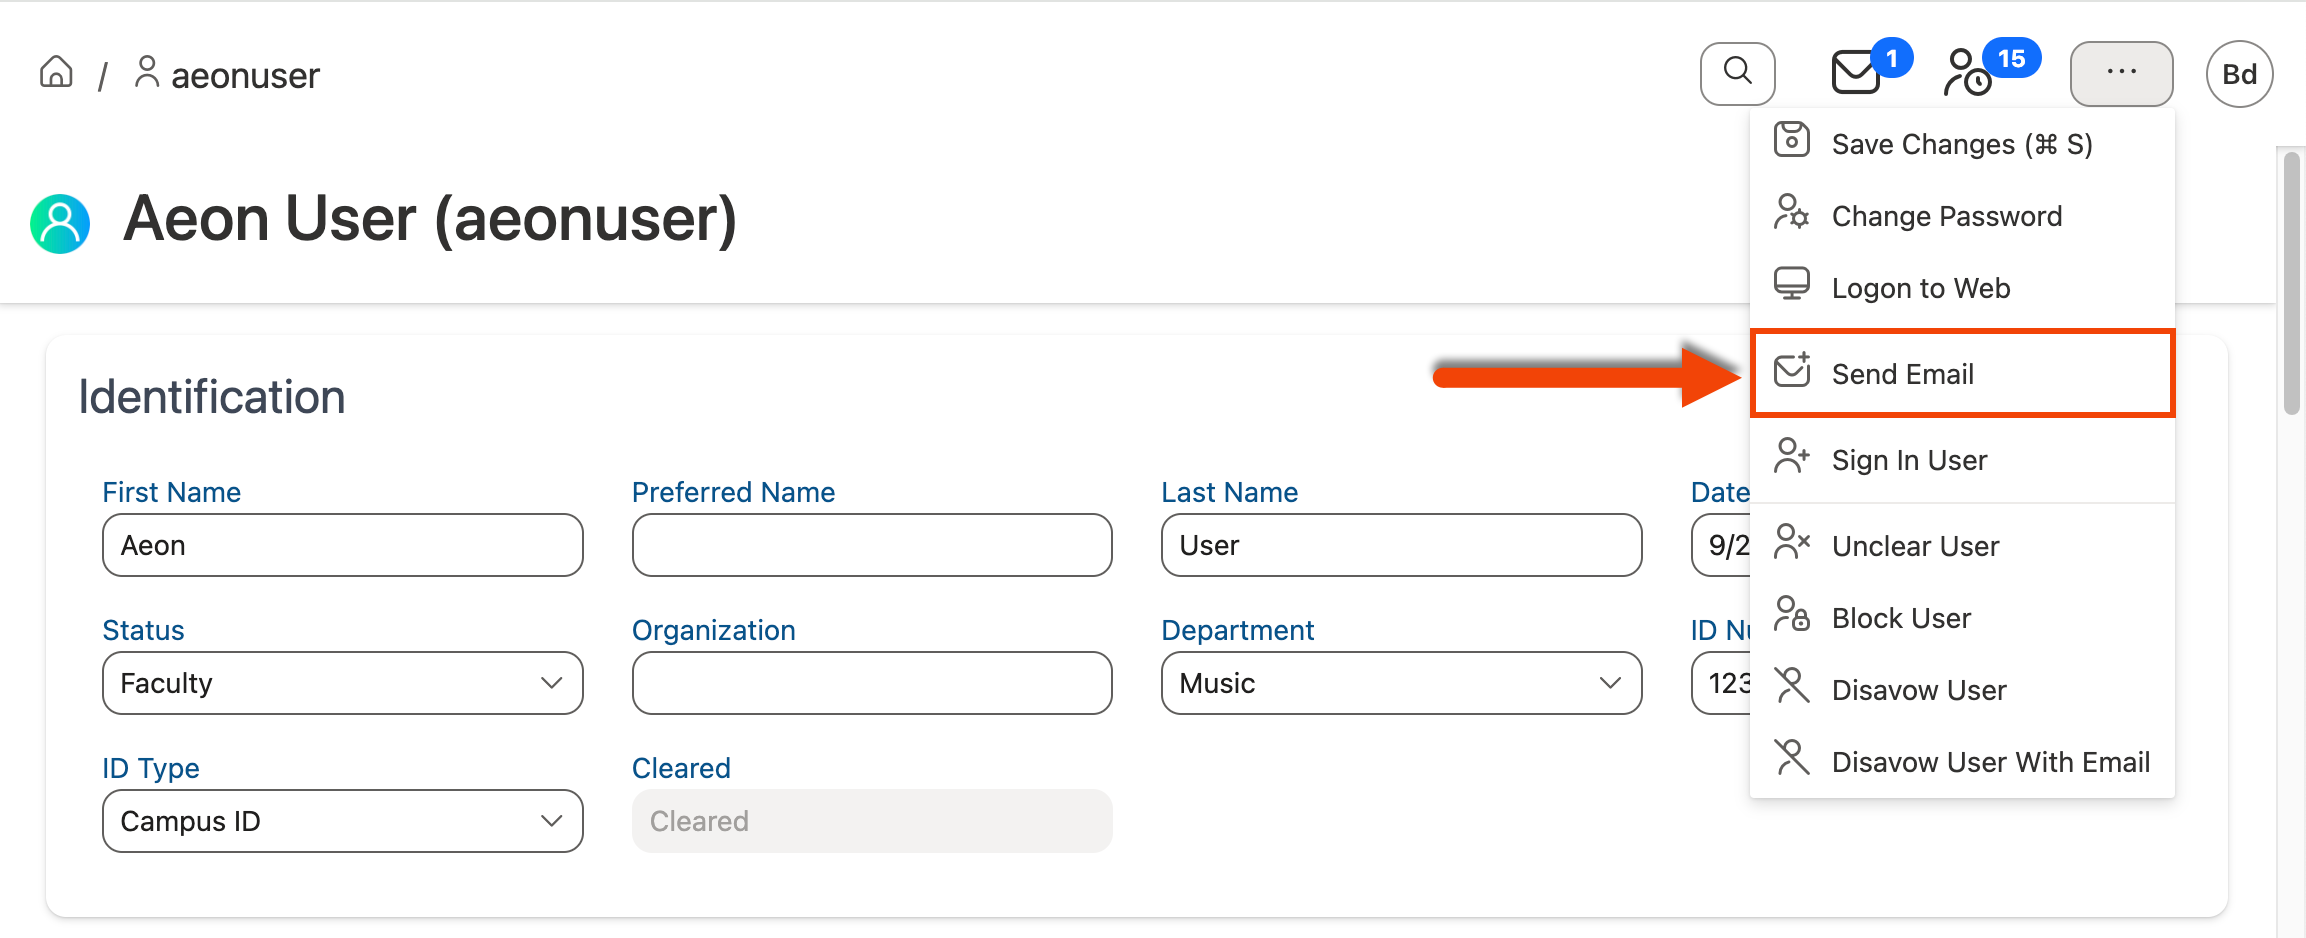Open the search magnifier button

click(x=1738, y=73)
